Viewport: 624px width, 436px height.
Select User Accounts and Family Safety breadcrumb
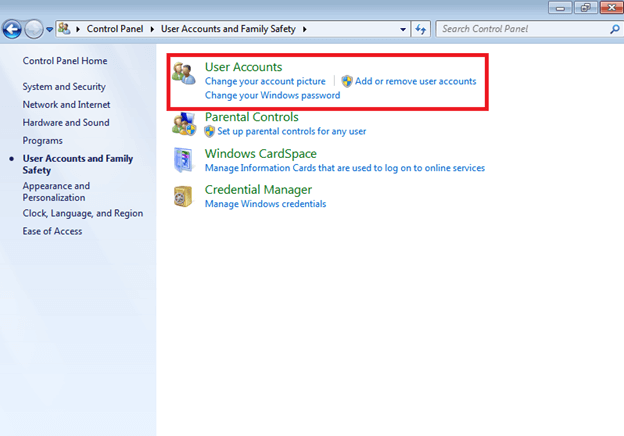coord(228,29)
